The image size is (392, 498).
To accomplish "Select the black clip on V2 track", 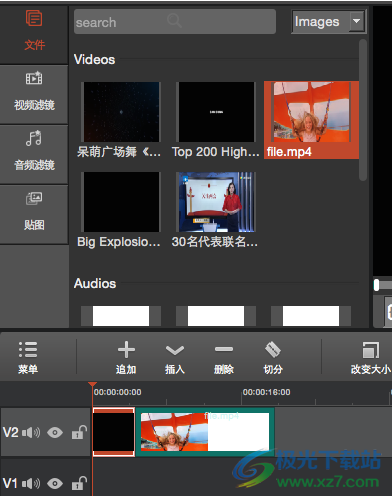I will pyautogui.click(x=114, y=432).
